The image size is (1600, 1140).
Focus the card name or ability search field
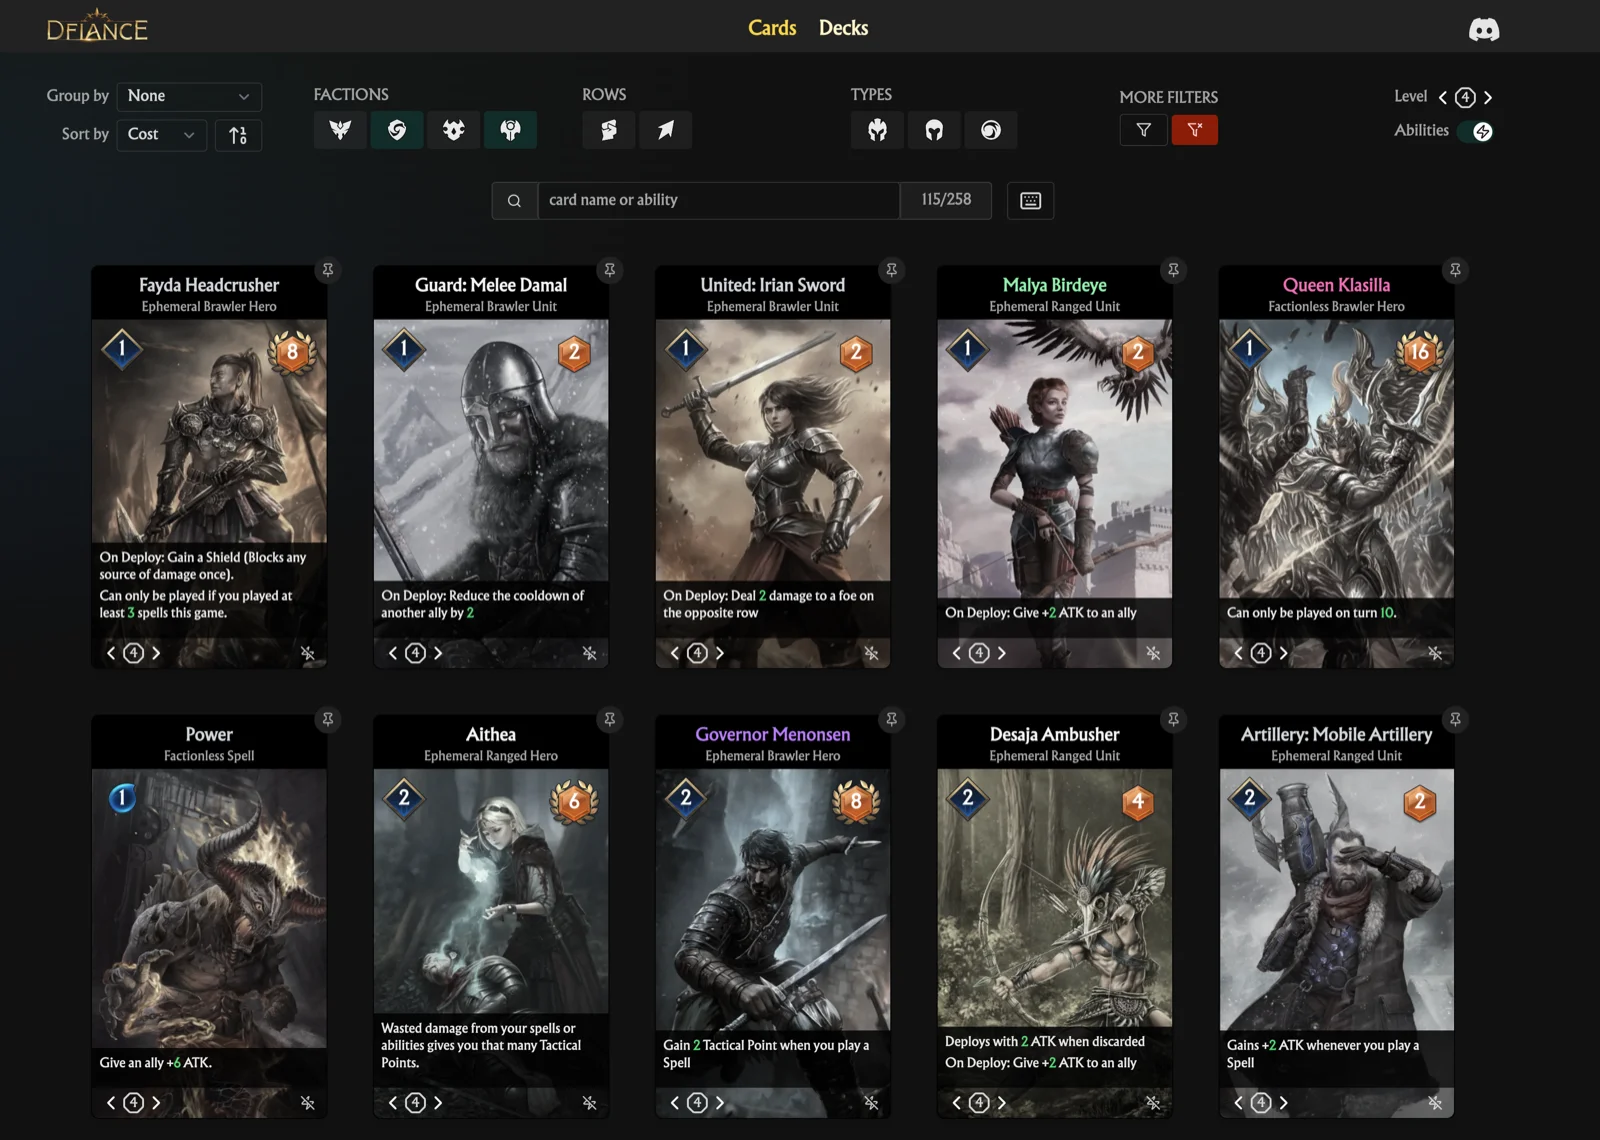click(x=718, y=200)
